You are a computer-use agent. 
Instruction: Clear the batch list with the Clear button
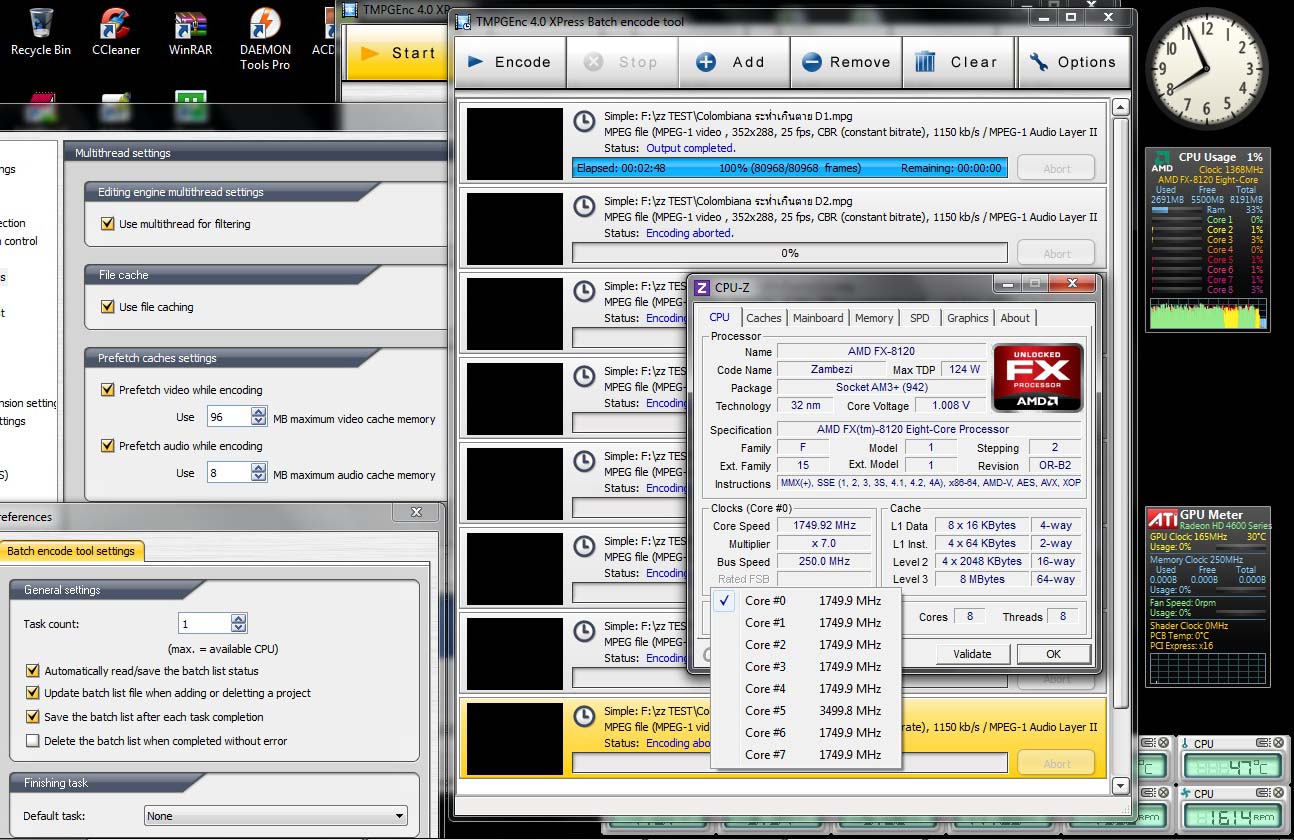tap(958, 62)
